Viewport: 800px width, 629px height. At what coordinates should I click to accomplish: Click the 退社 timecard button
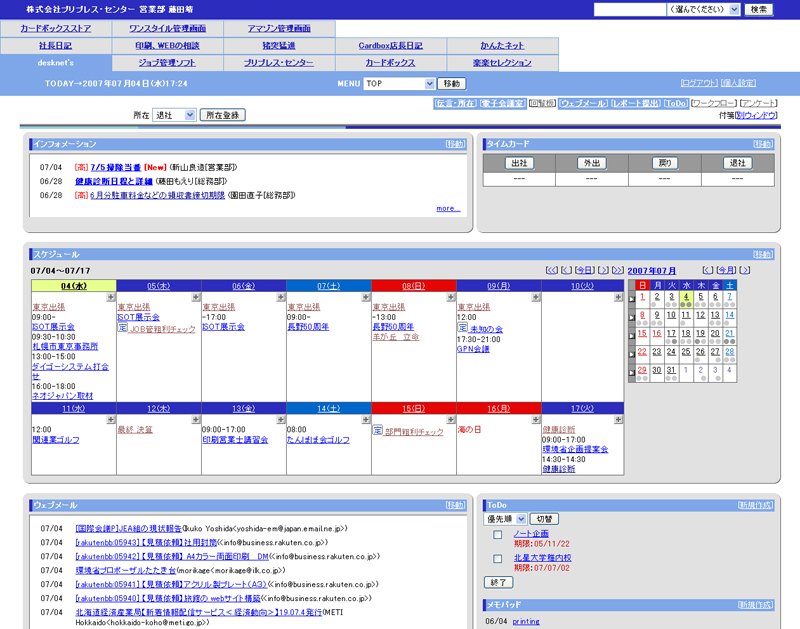(738, 163)
